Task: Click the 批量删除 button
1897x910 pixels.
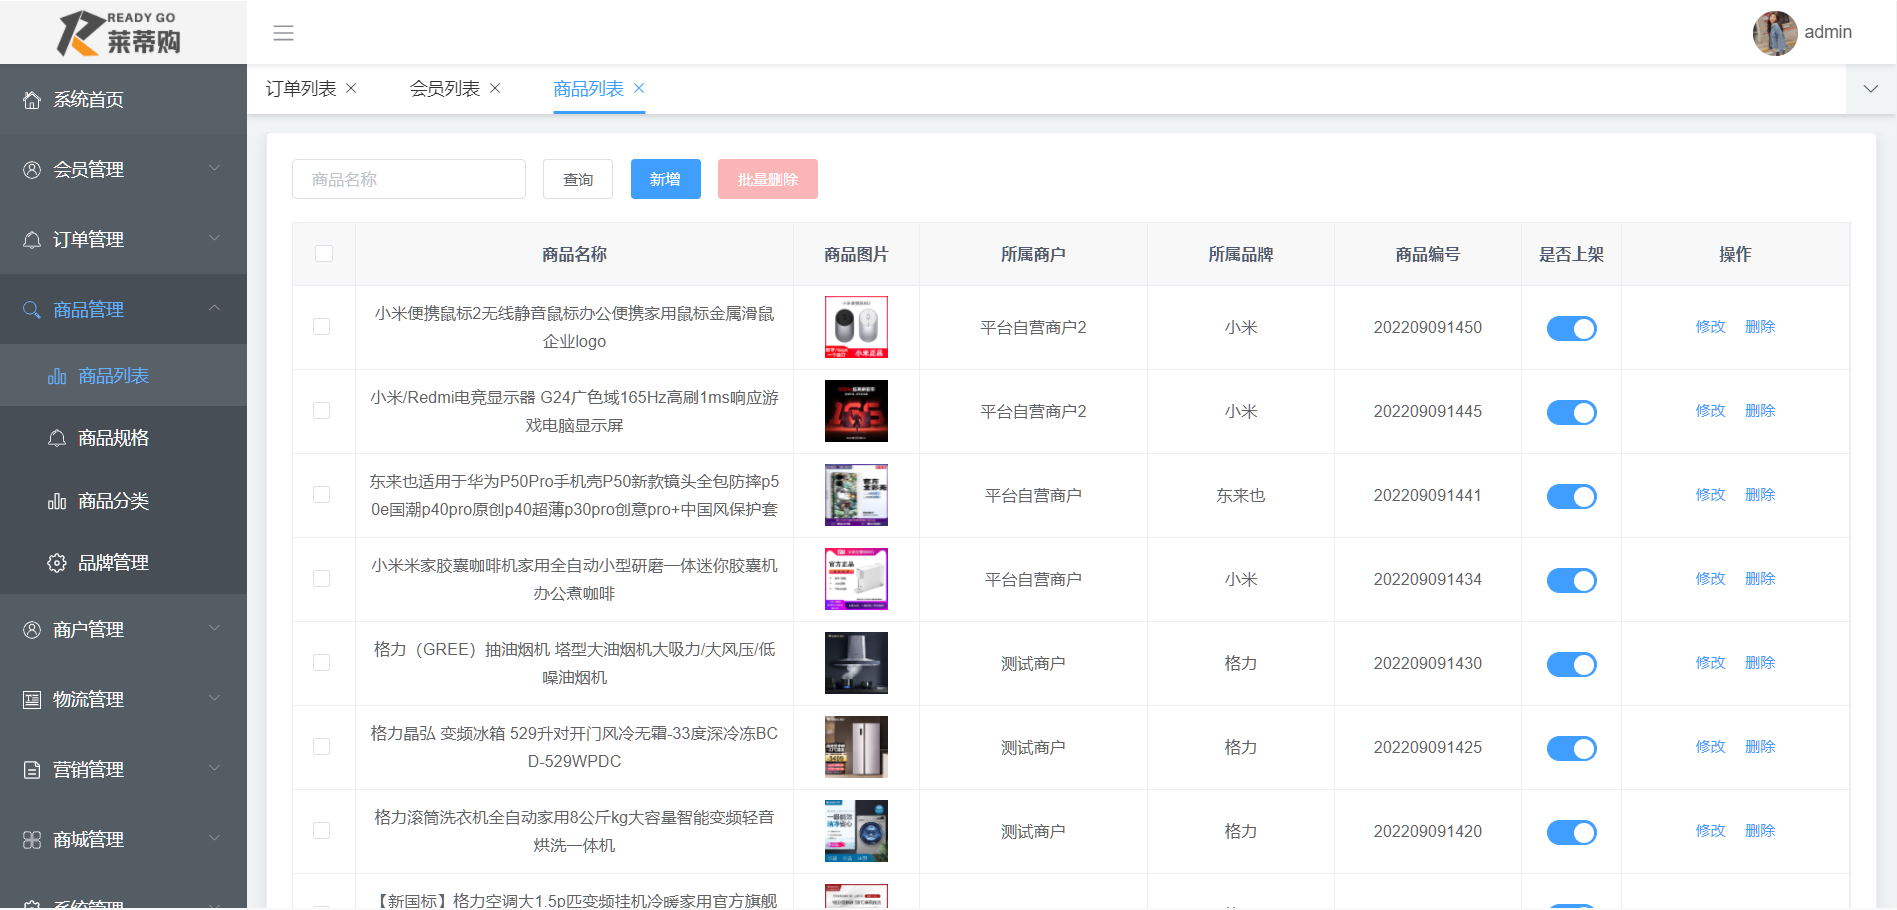Action: click(x=768, y=179)
